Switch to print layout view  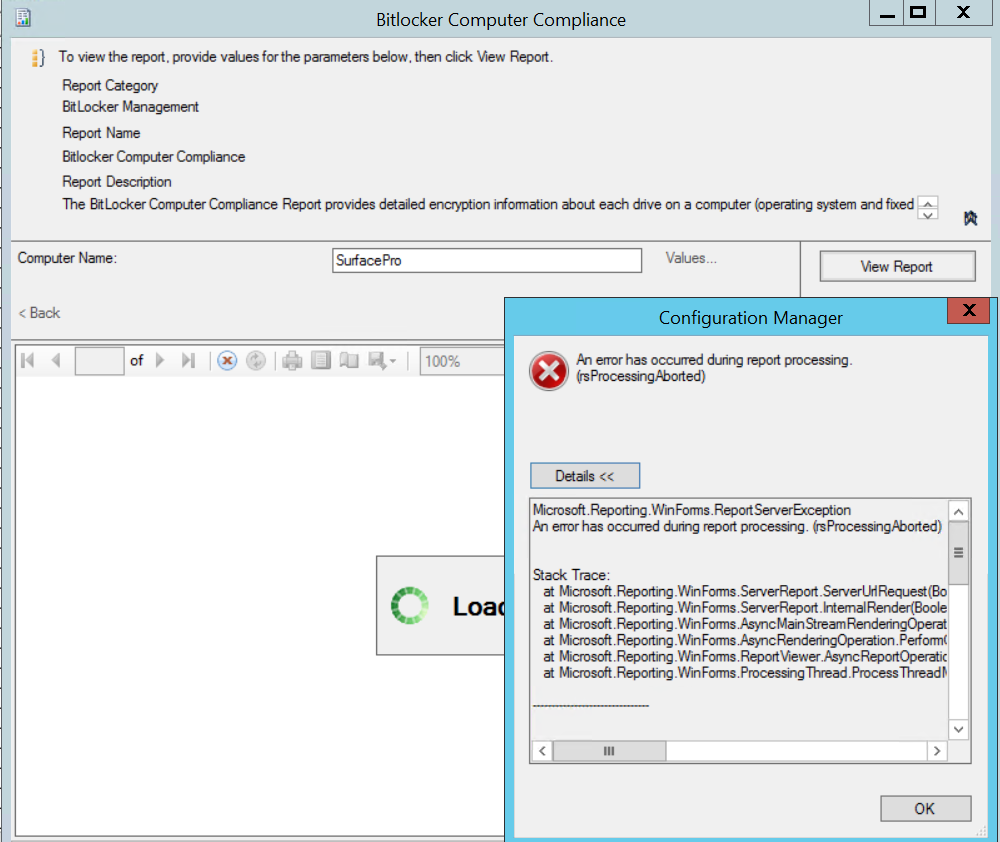click(321, 360)
